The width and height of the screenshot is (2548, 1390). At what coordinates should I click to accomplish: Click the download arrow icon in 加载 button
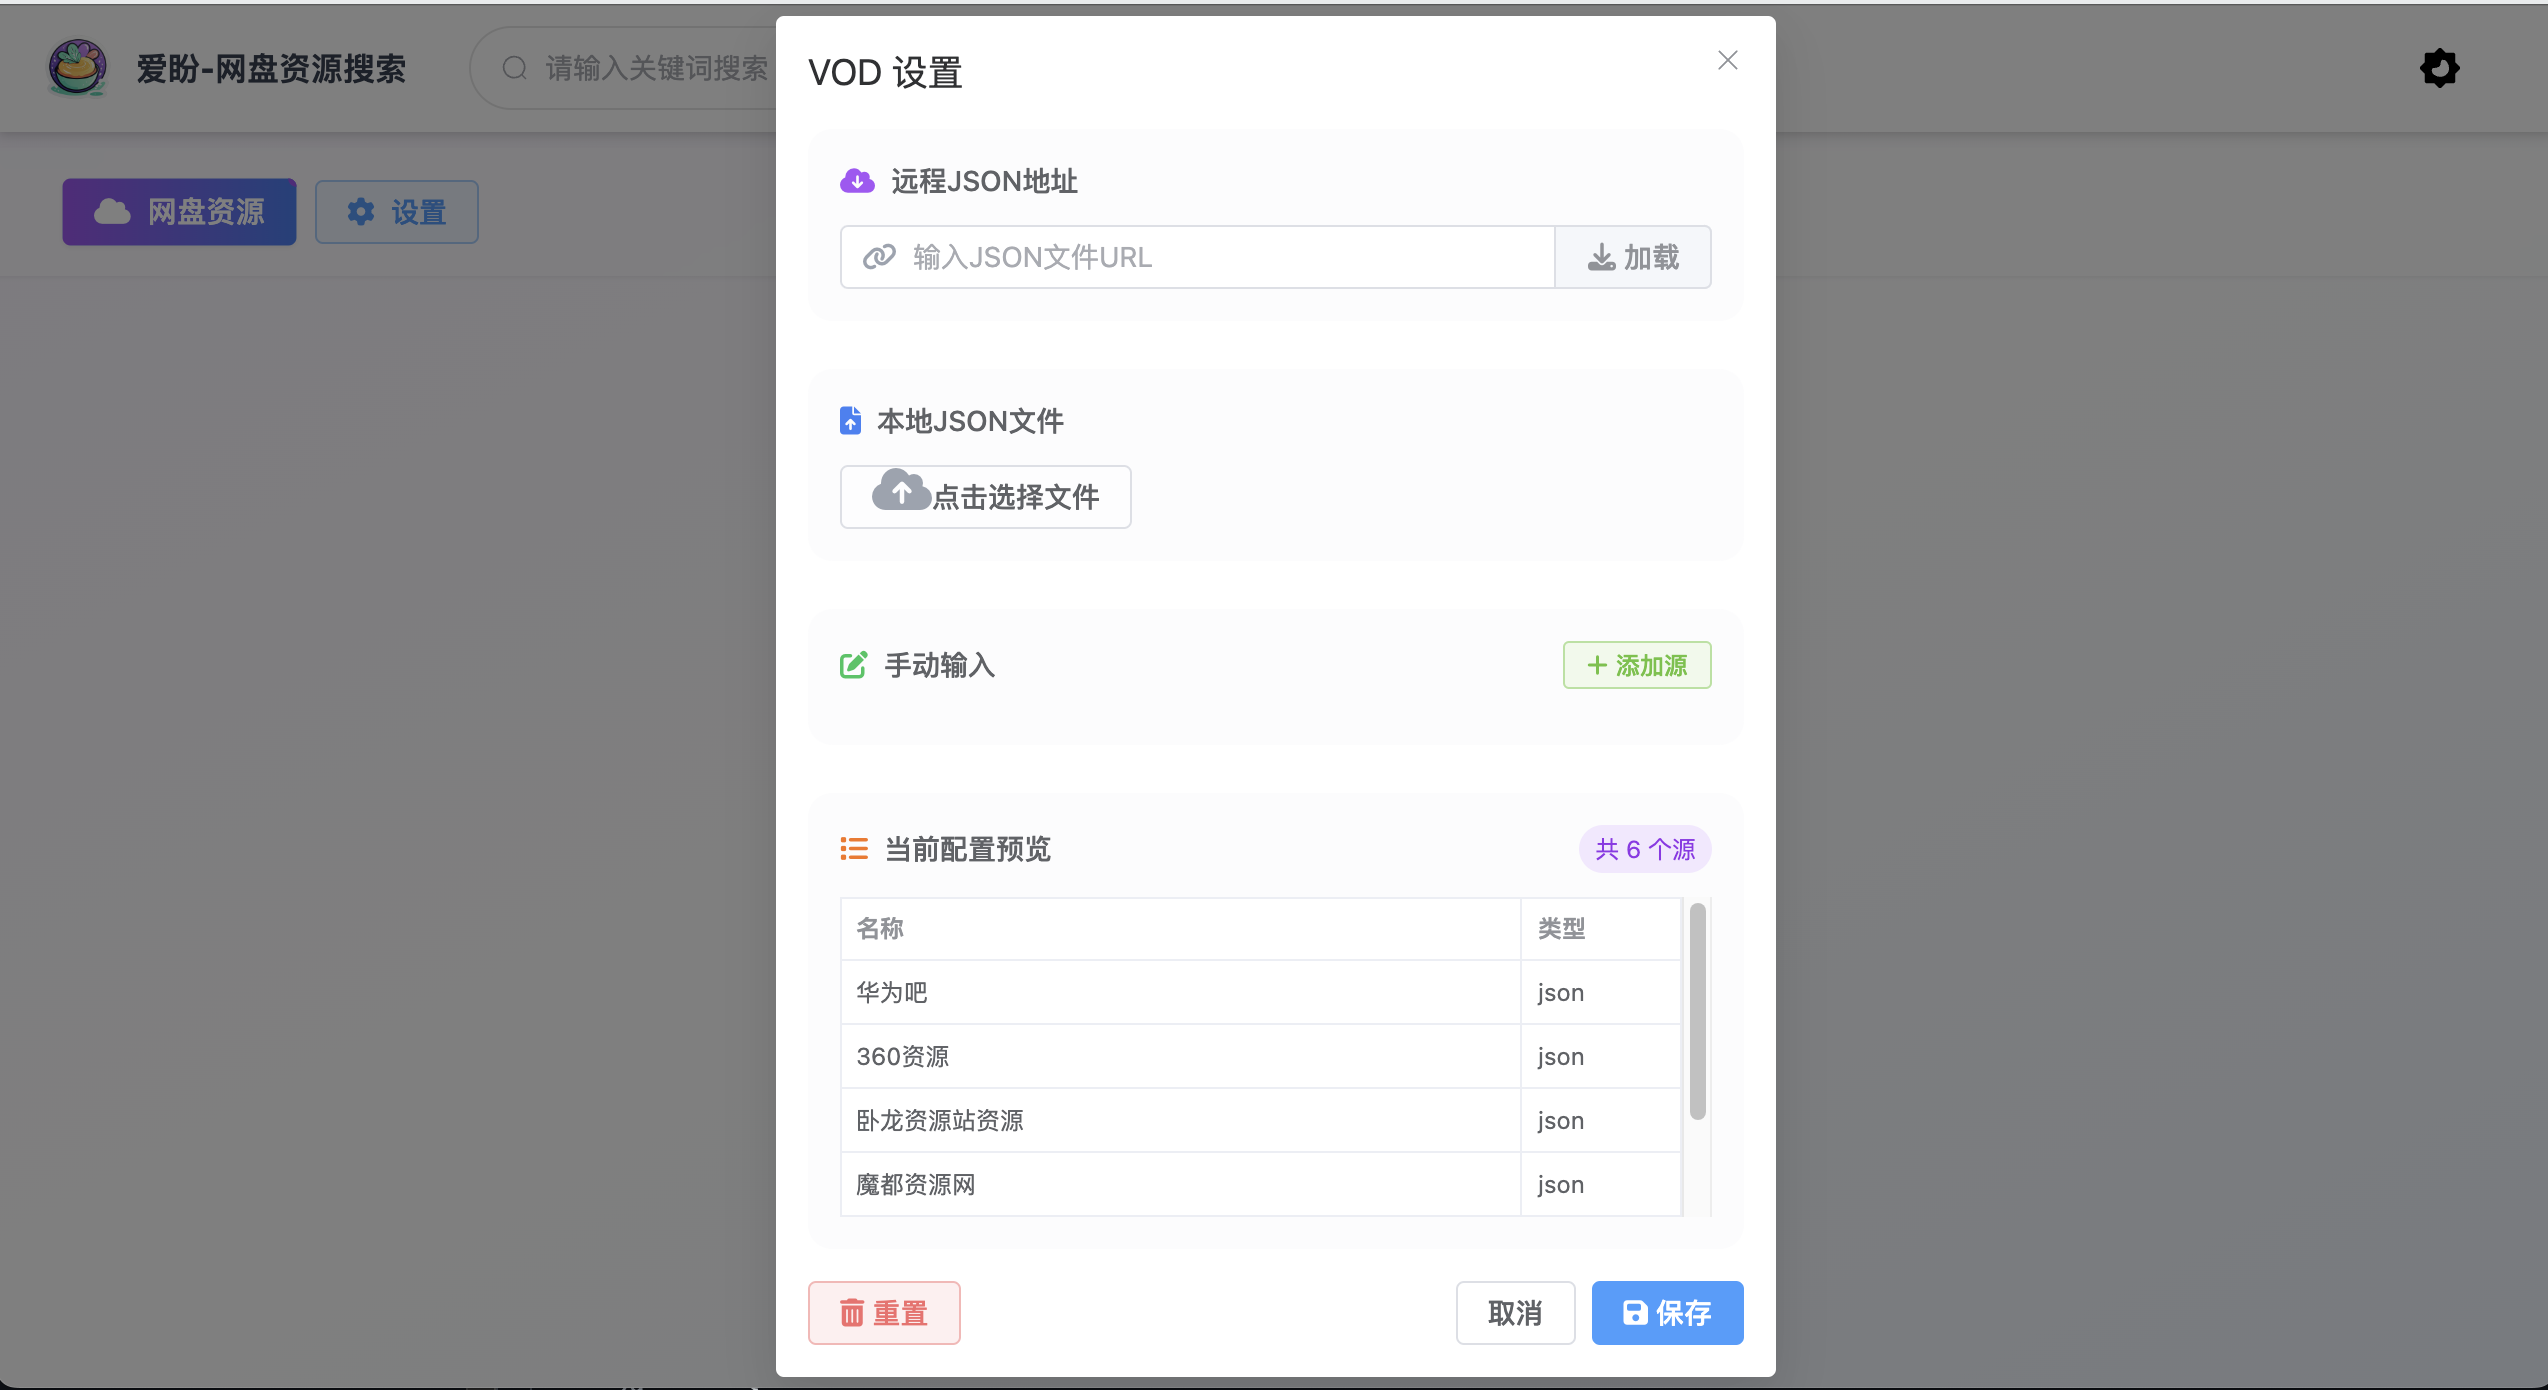1601,258
